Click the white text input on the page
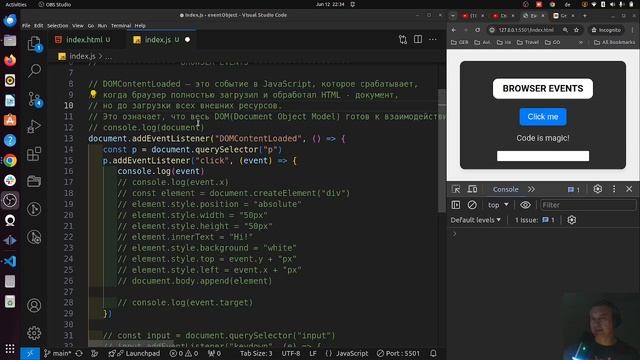Image resolution: width=640 pixels, height=360 pixels. [543, 156]
